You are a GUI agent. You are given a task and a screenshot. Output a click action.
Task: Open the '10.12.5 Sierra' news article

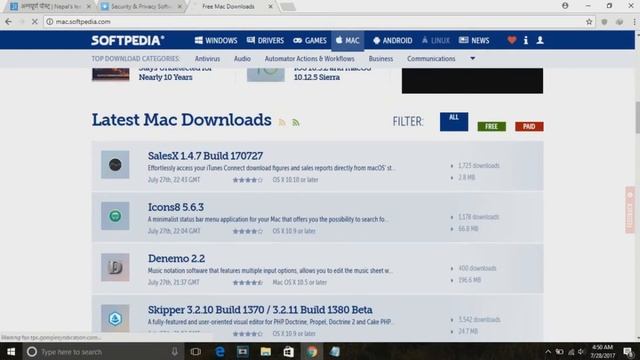click(317, 77)
